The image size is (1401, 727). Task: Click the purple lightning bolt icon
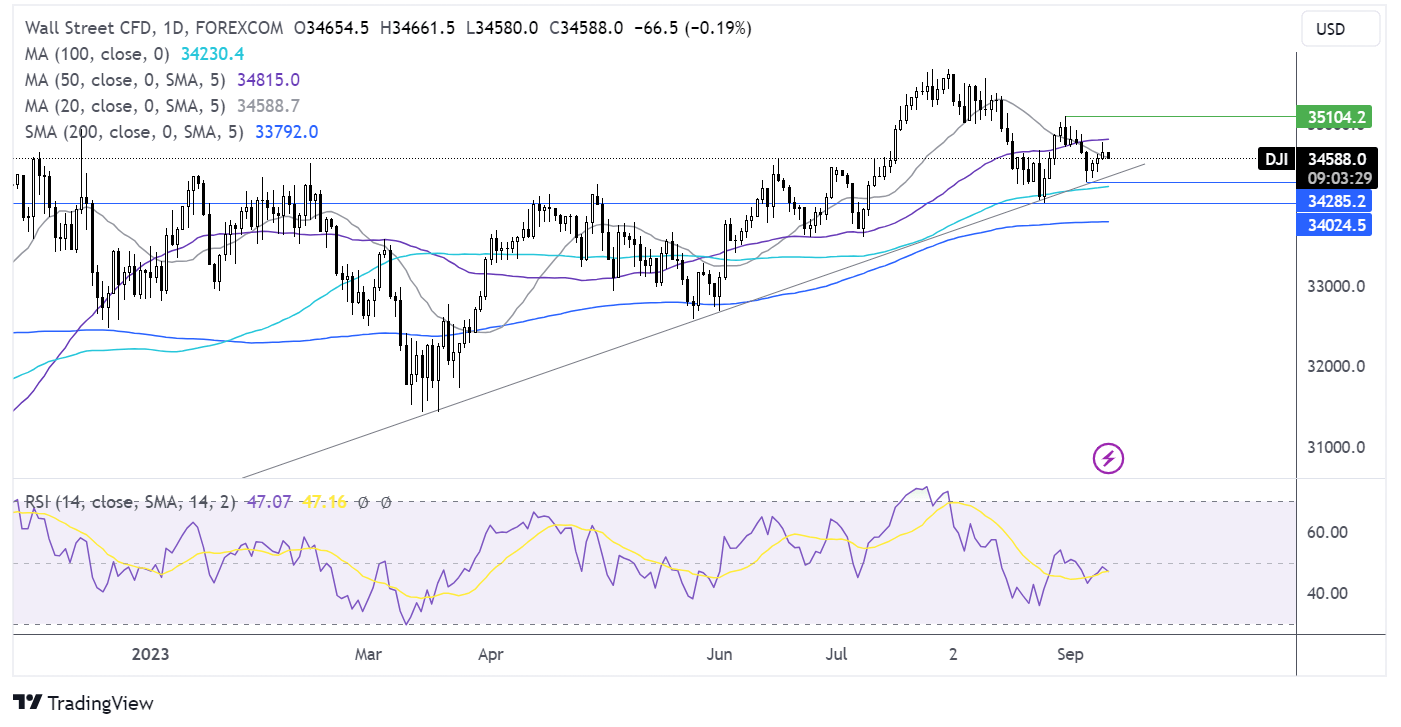pos(1108,459)
